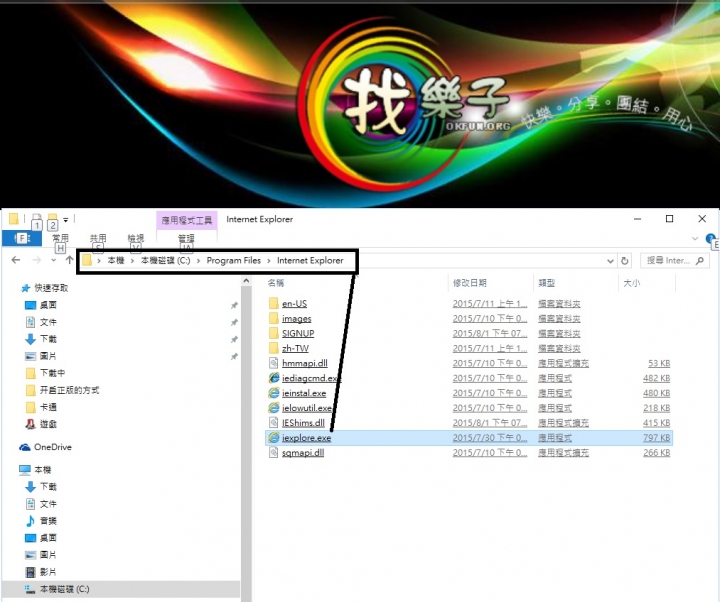Open 开启正版的方式 folder
This screenshot has width=720, height=602.
point(62,390)
